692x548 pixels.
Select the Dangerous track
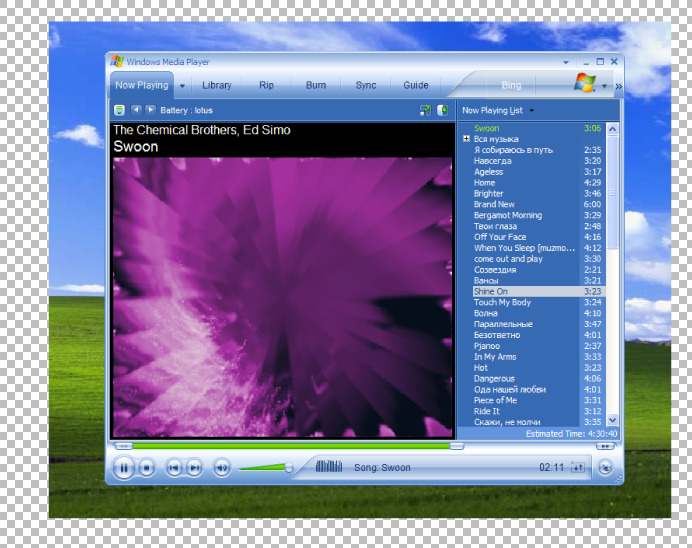click(x=537, y=379)
